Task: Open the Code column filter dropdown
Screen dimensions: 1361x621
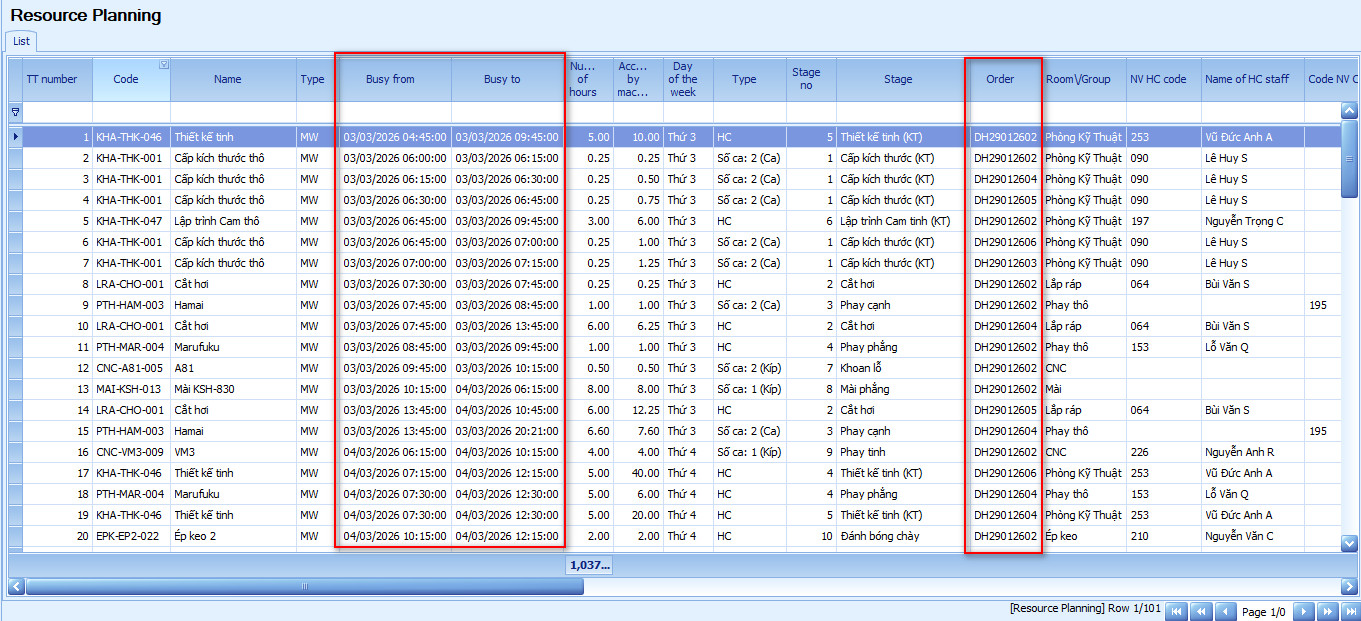Action: click(164, 65)
